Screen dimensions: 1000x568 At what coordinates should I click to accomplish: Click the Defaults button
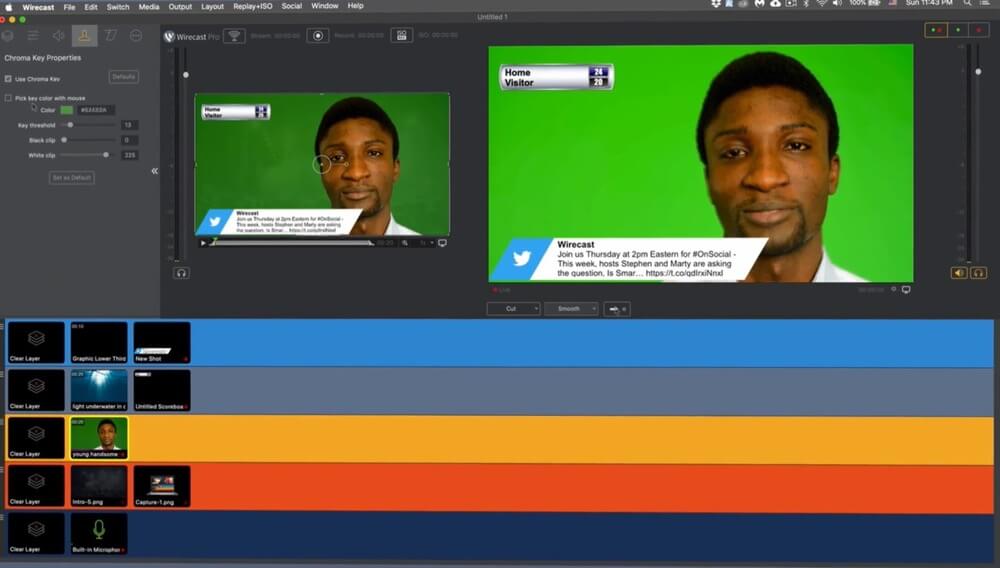(124, 77)
